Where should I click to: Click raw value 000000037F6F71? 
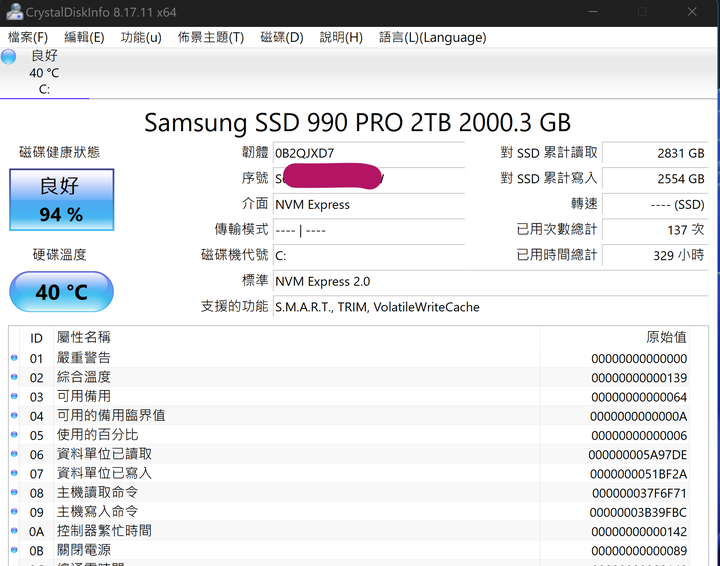pos(640,493)
